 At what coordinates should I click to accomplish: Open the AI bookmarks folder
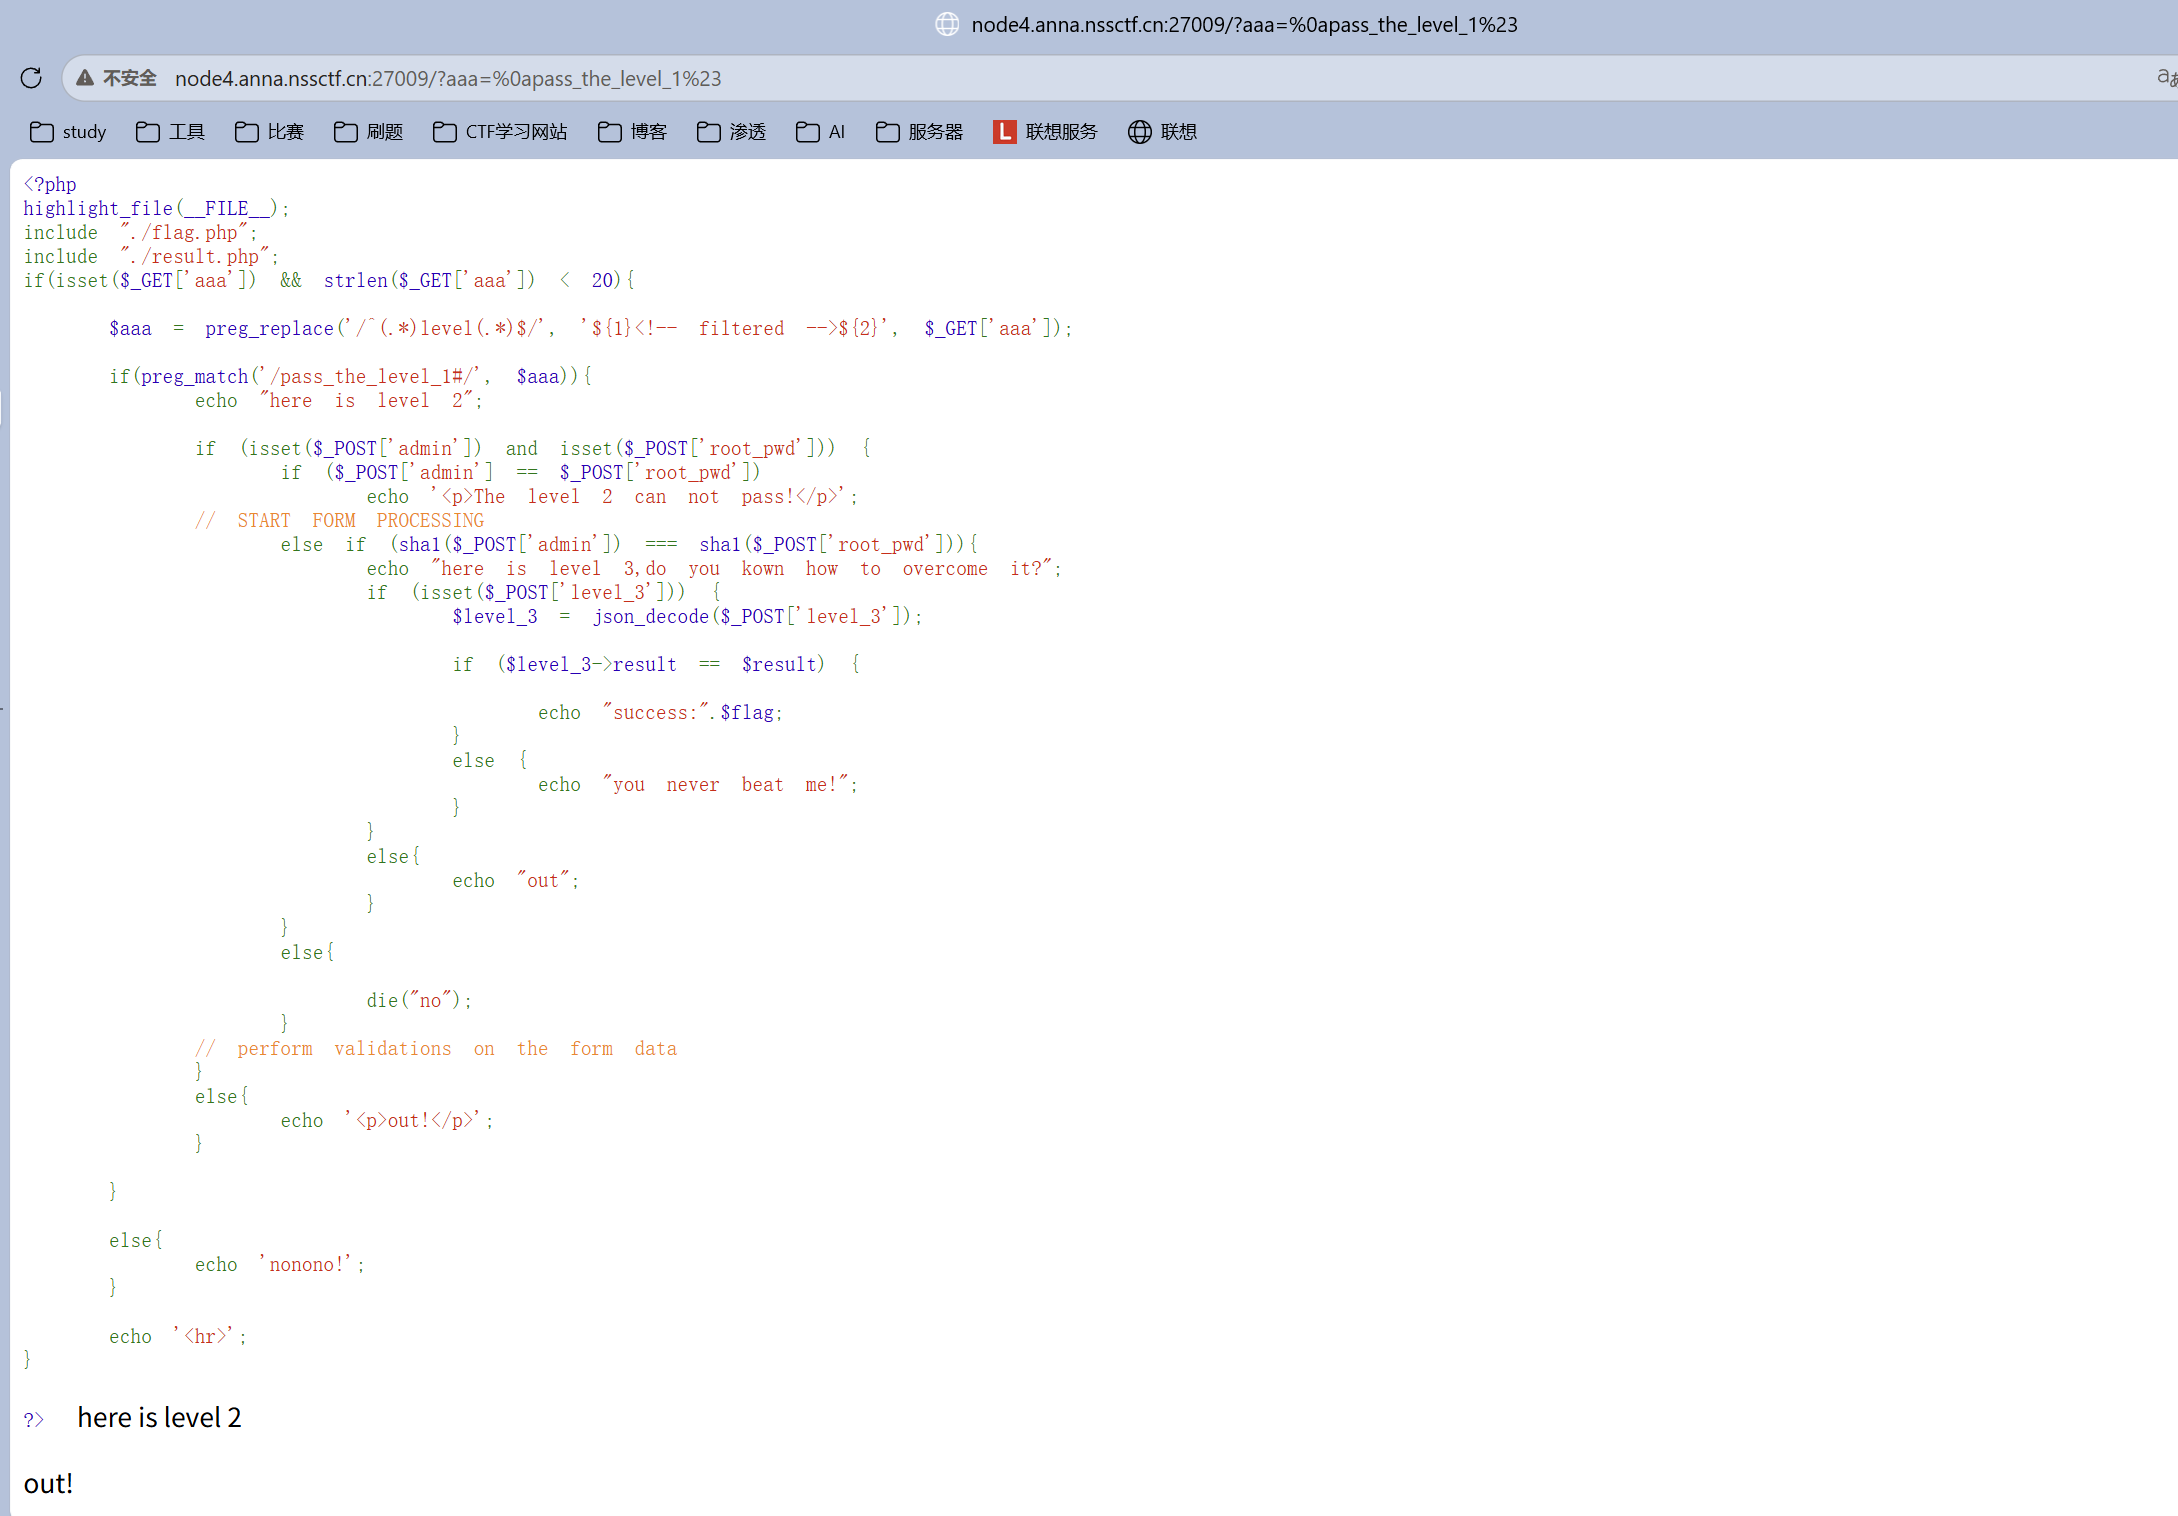820,132
